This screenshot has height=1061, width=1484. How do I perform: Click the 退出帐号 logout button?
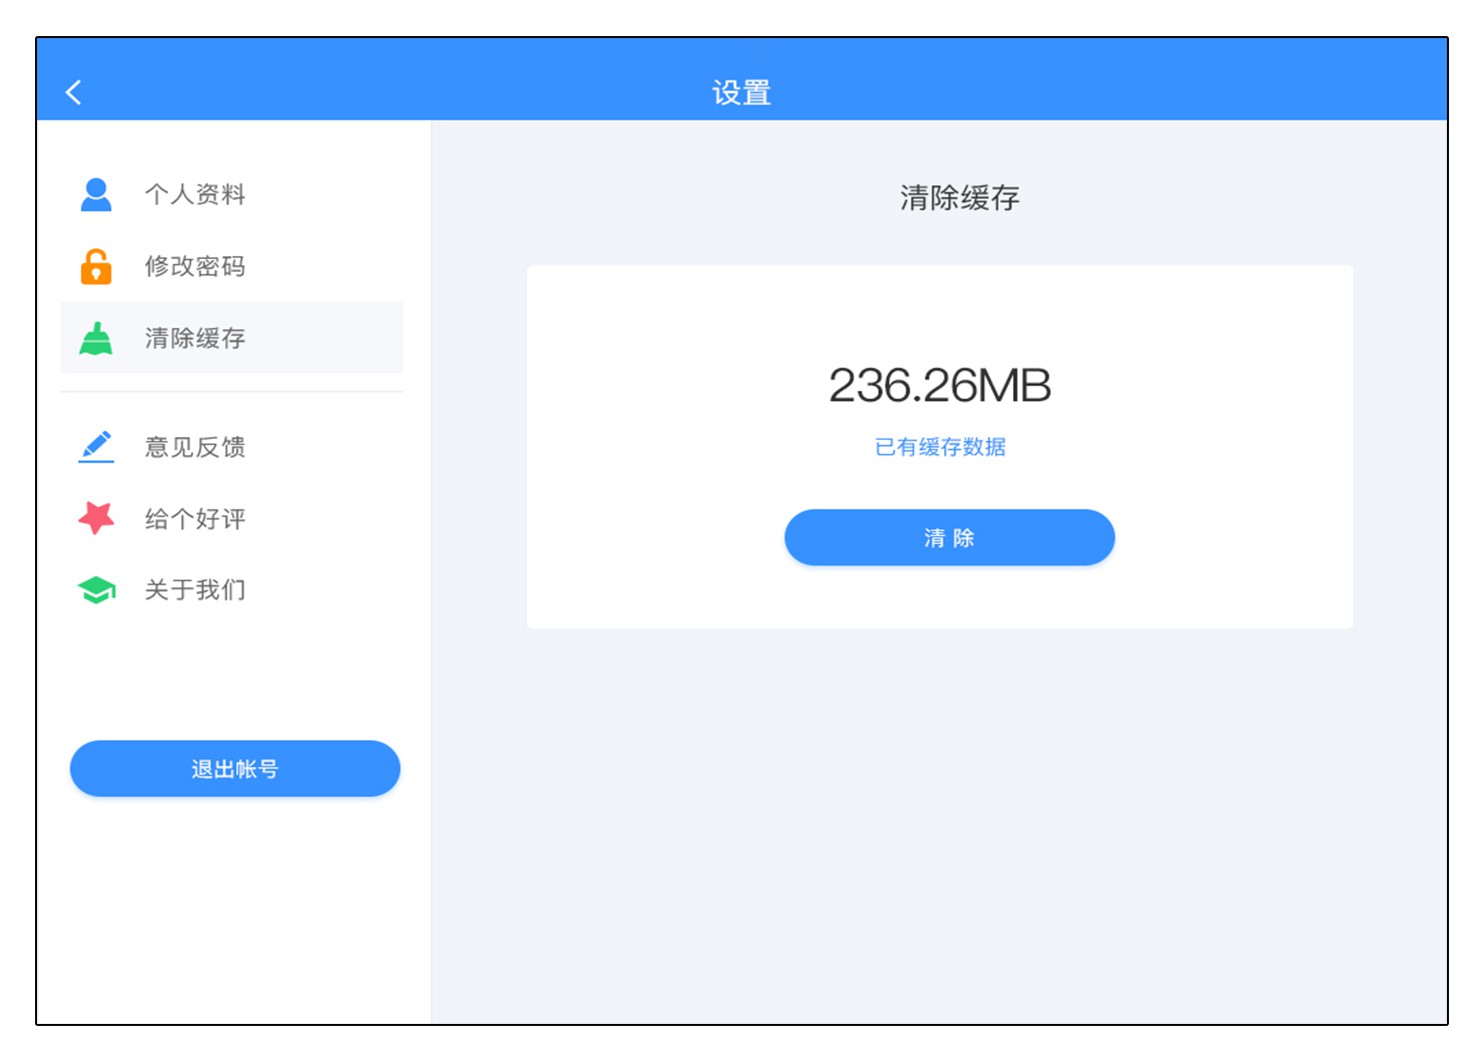tap(235, 769)
